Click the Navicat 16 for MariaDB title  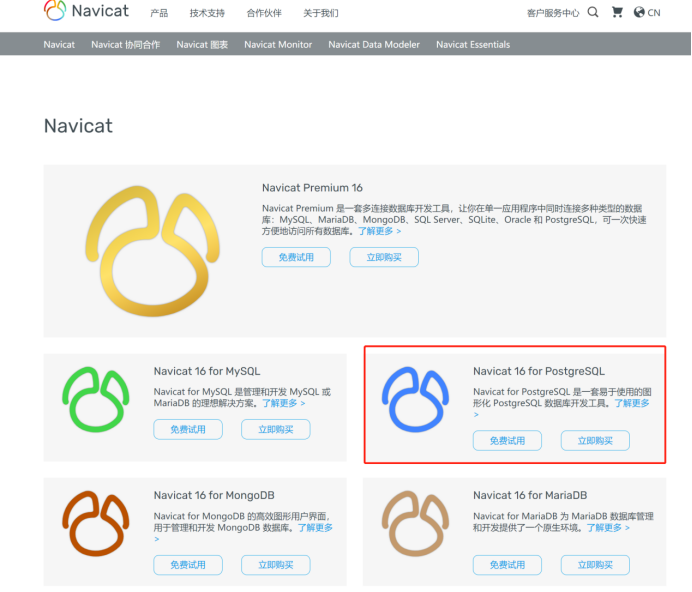[x=530, y=495]
